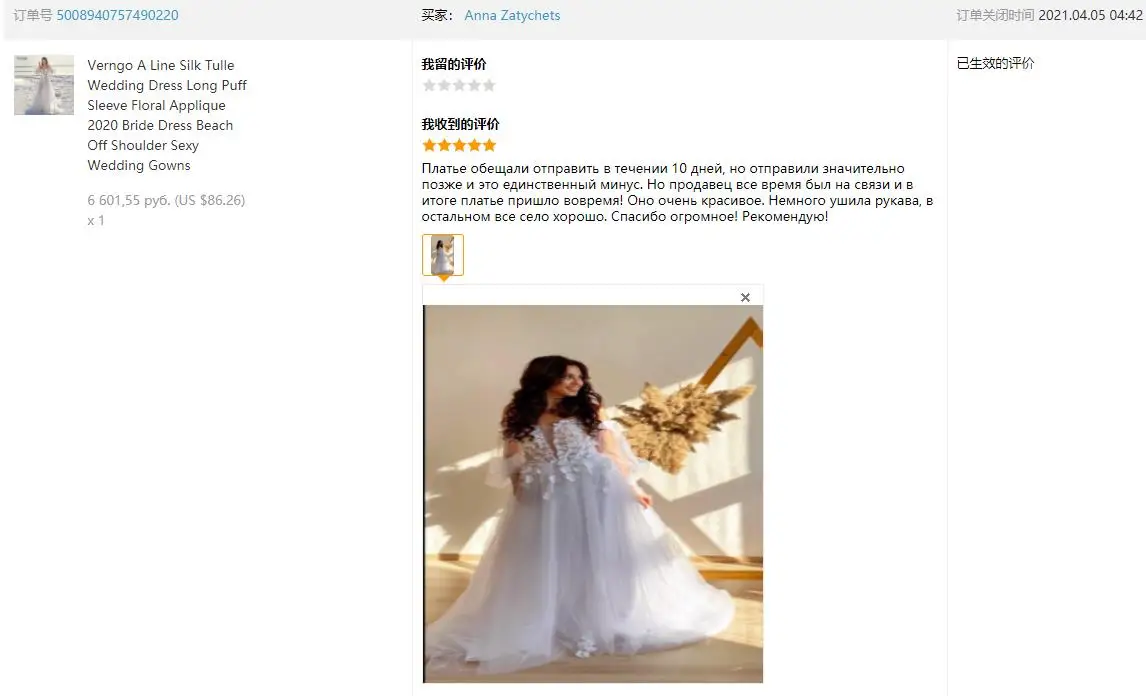The image size is (1146, 696).
Task: Close the enlarged review photo
Action: (x=745, y=297)
